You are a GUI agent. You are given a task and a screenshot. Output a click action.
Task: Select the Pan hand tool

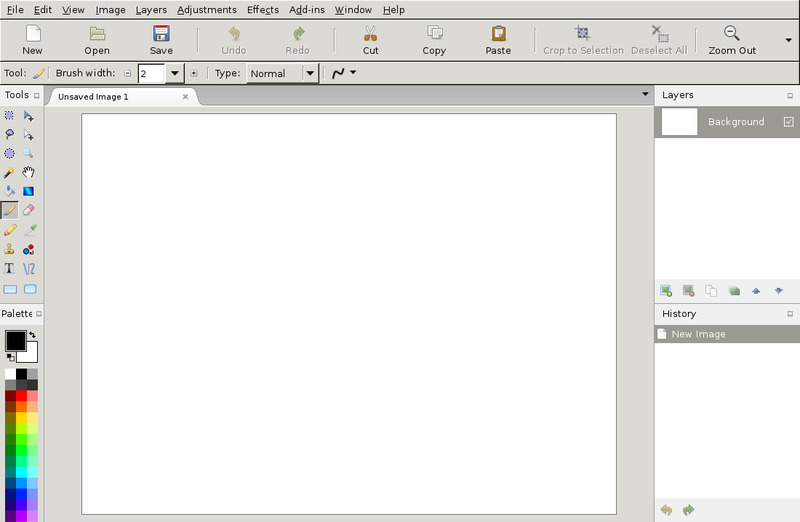[x=29, y=172]
